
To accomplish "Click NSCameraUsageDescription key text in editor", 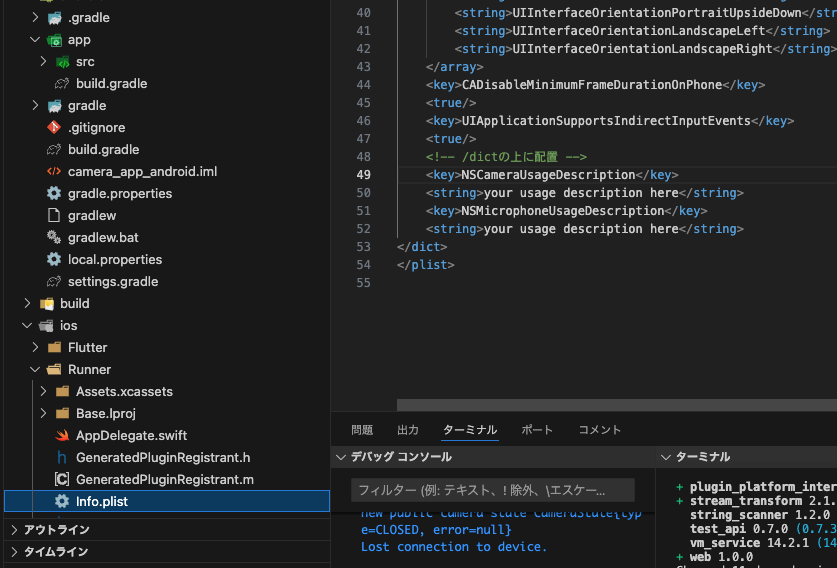I will [548, 175].
